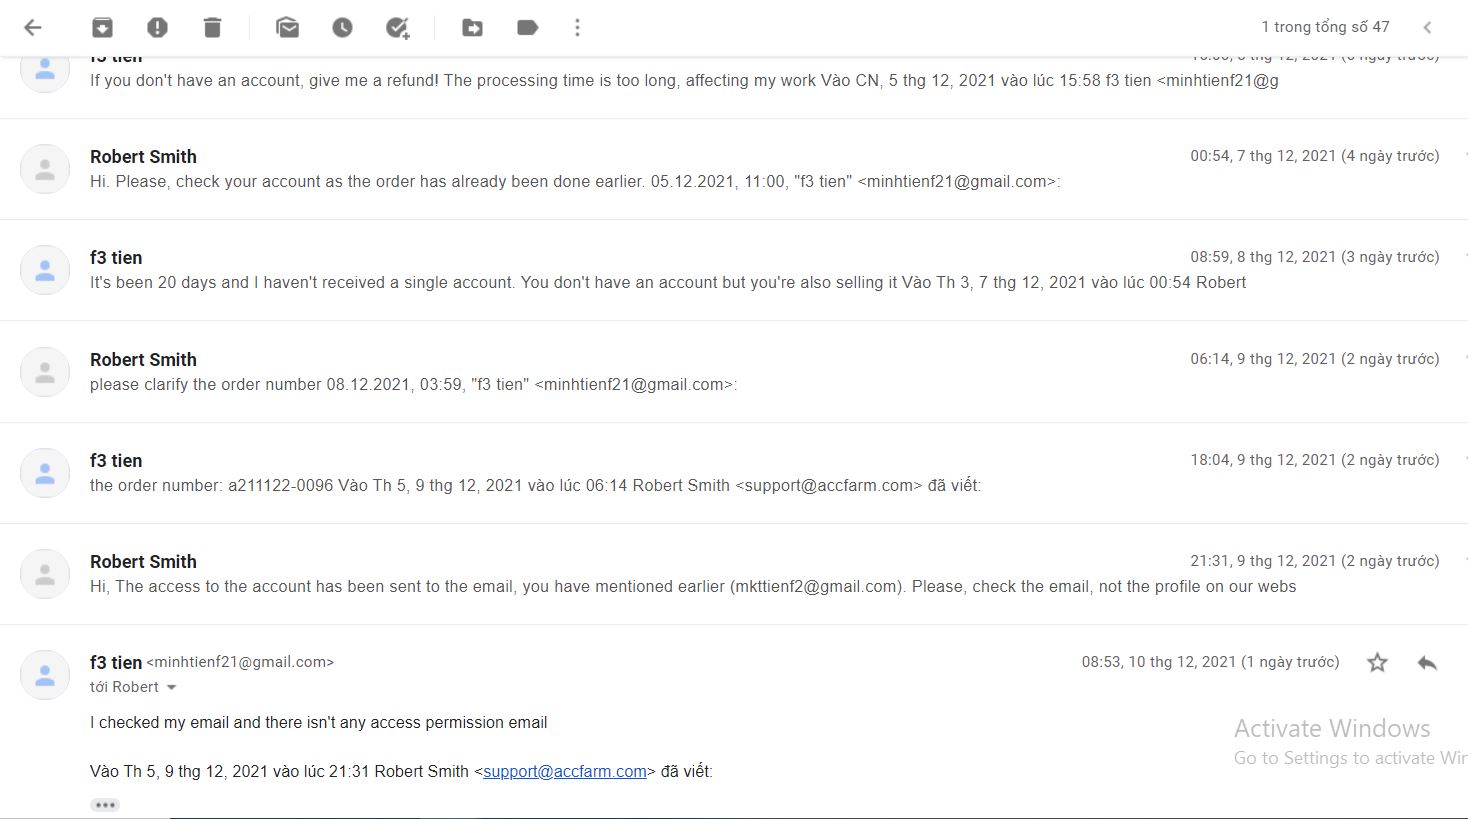1468x819 pixels.
Task: Open the Labels tag icon
Action: point(527,28)
